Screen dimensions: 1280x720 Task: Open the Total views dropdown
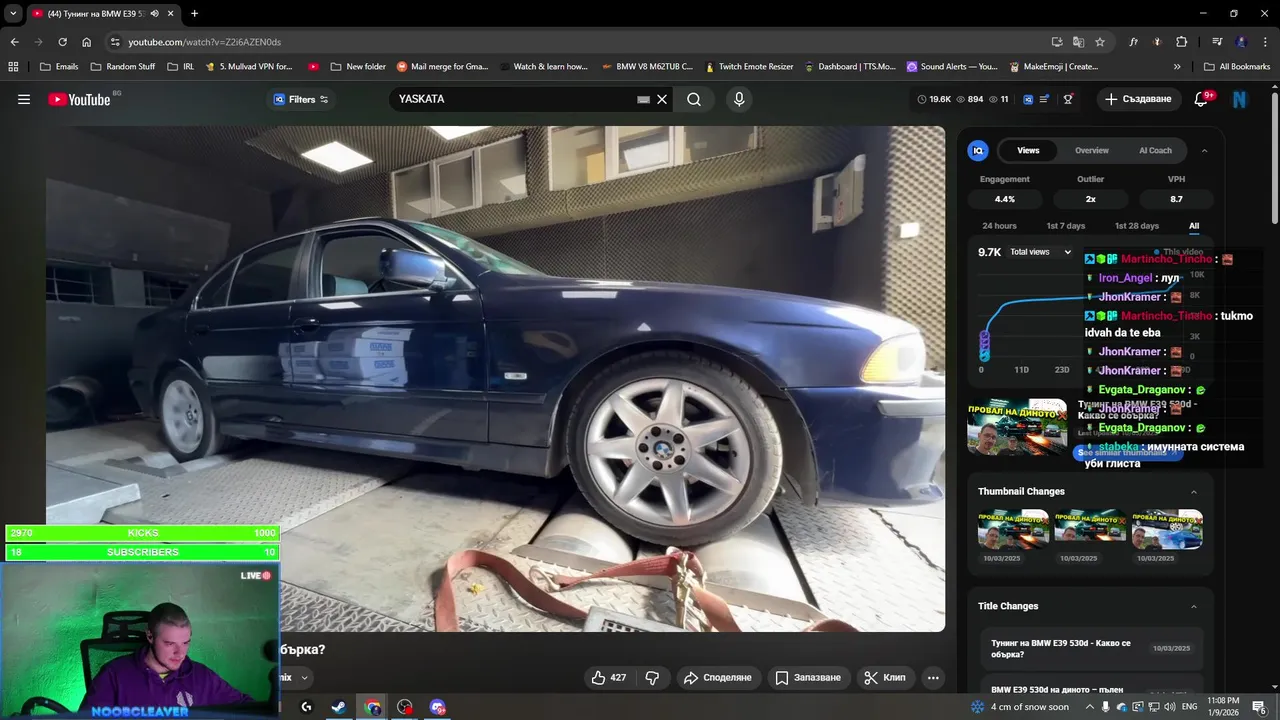(1040, 252)
